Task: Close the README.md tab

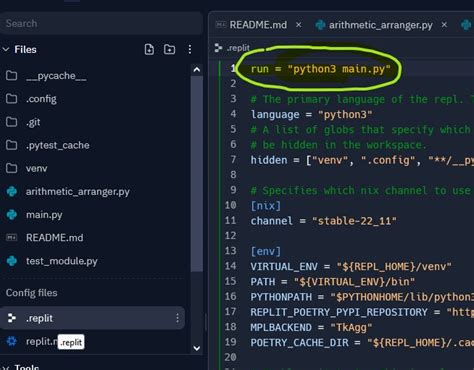Action: pos(299,25)
